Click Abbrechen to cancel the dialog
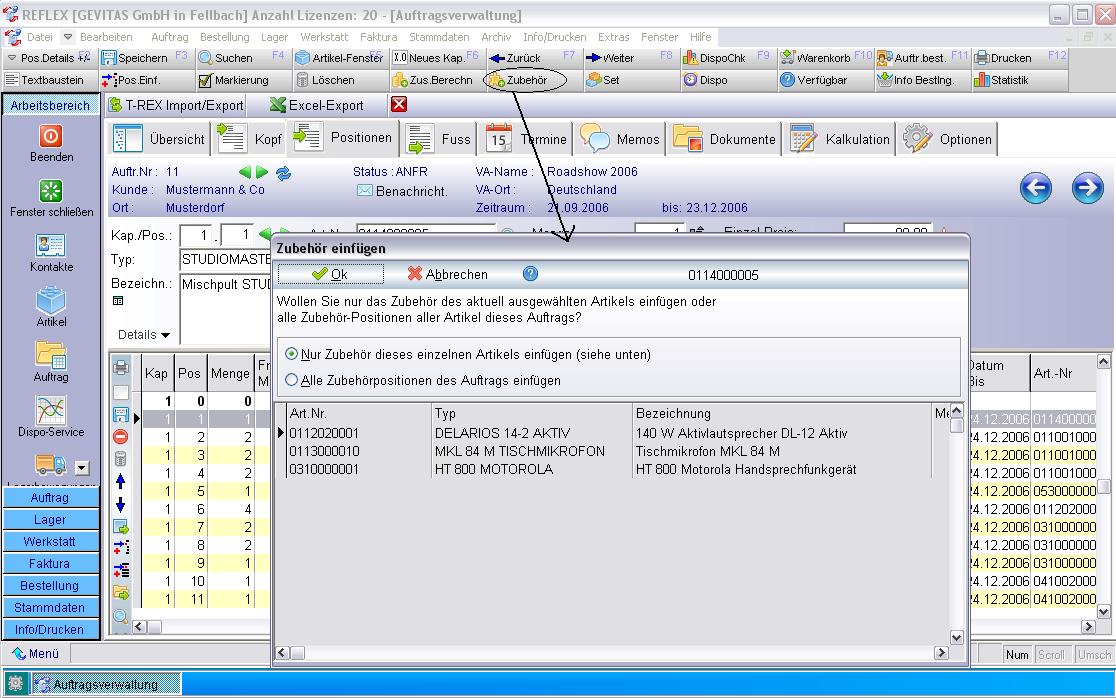The height and width of the screenshot is (698, 1116). pyautogui.click(x=448, y=274)
